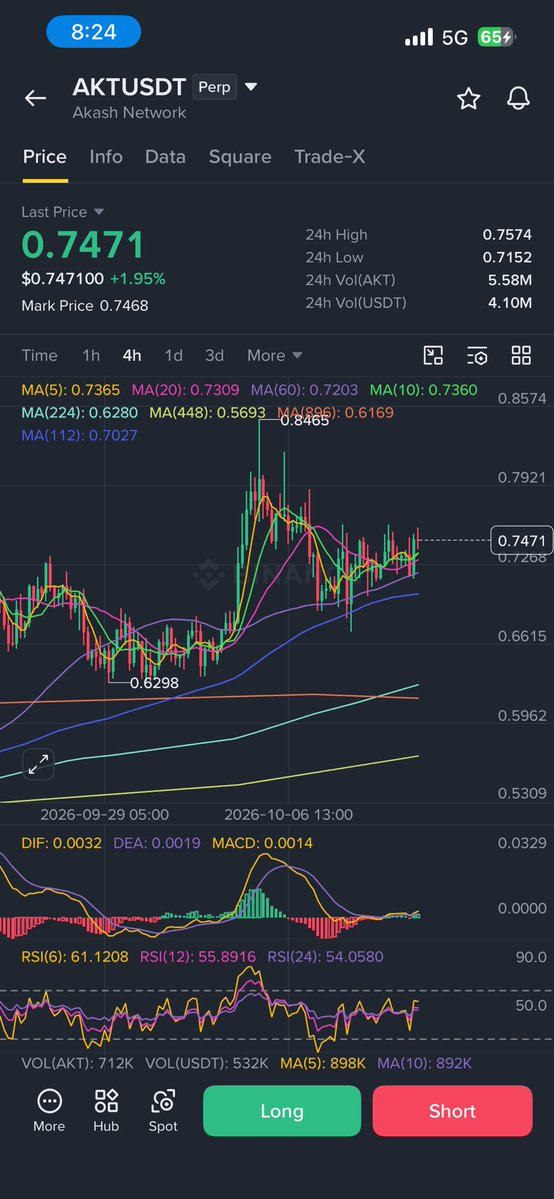The image size is (554, 1199).
Task: Tap the VOL(AKT): 712K label
Action: (78, 1064)
